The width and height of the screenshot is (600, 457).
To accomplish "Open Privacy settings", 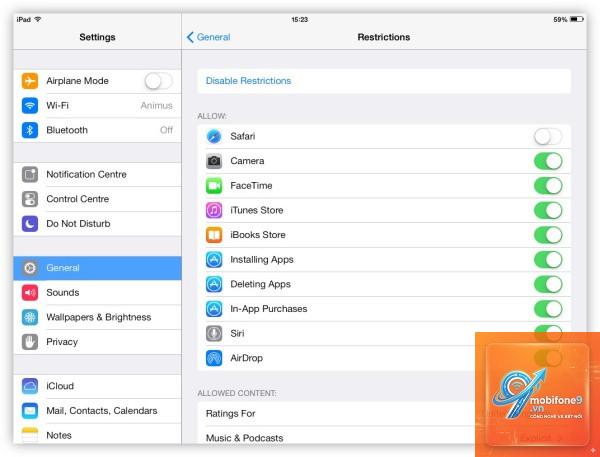I will coord(97,342).
